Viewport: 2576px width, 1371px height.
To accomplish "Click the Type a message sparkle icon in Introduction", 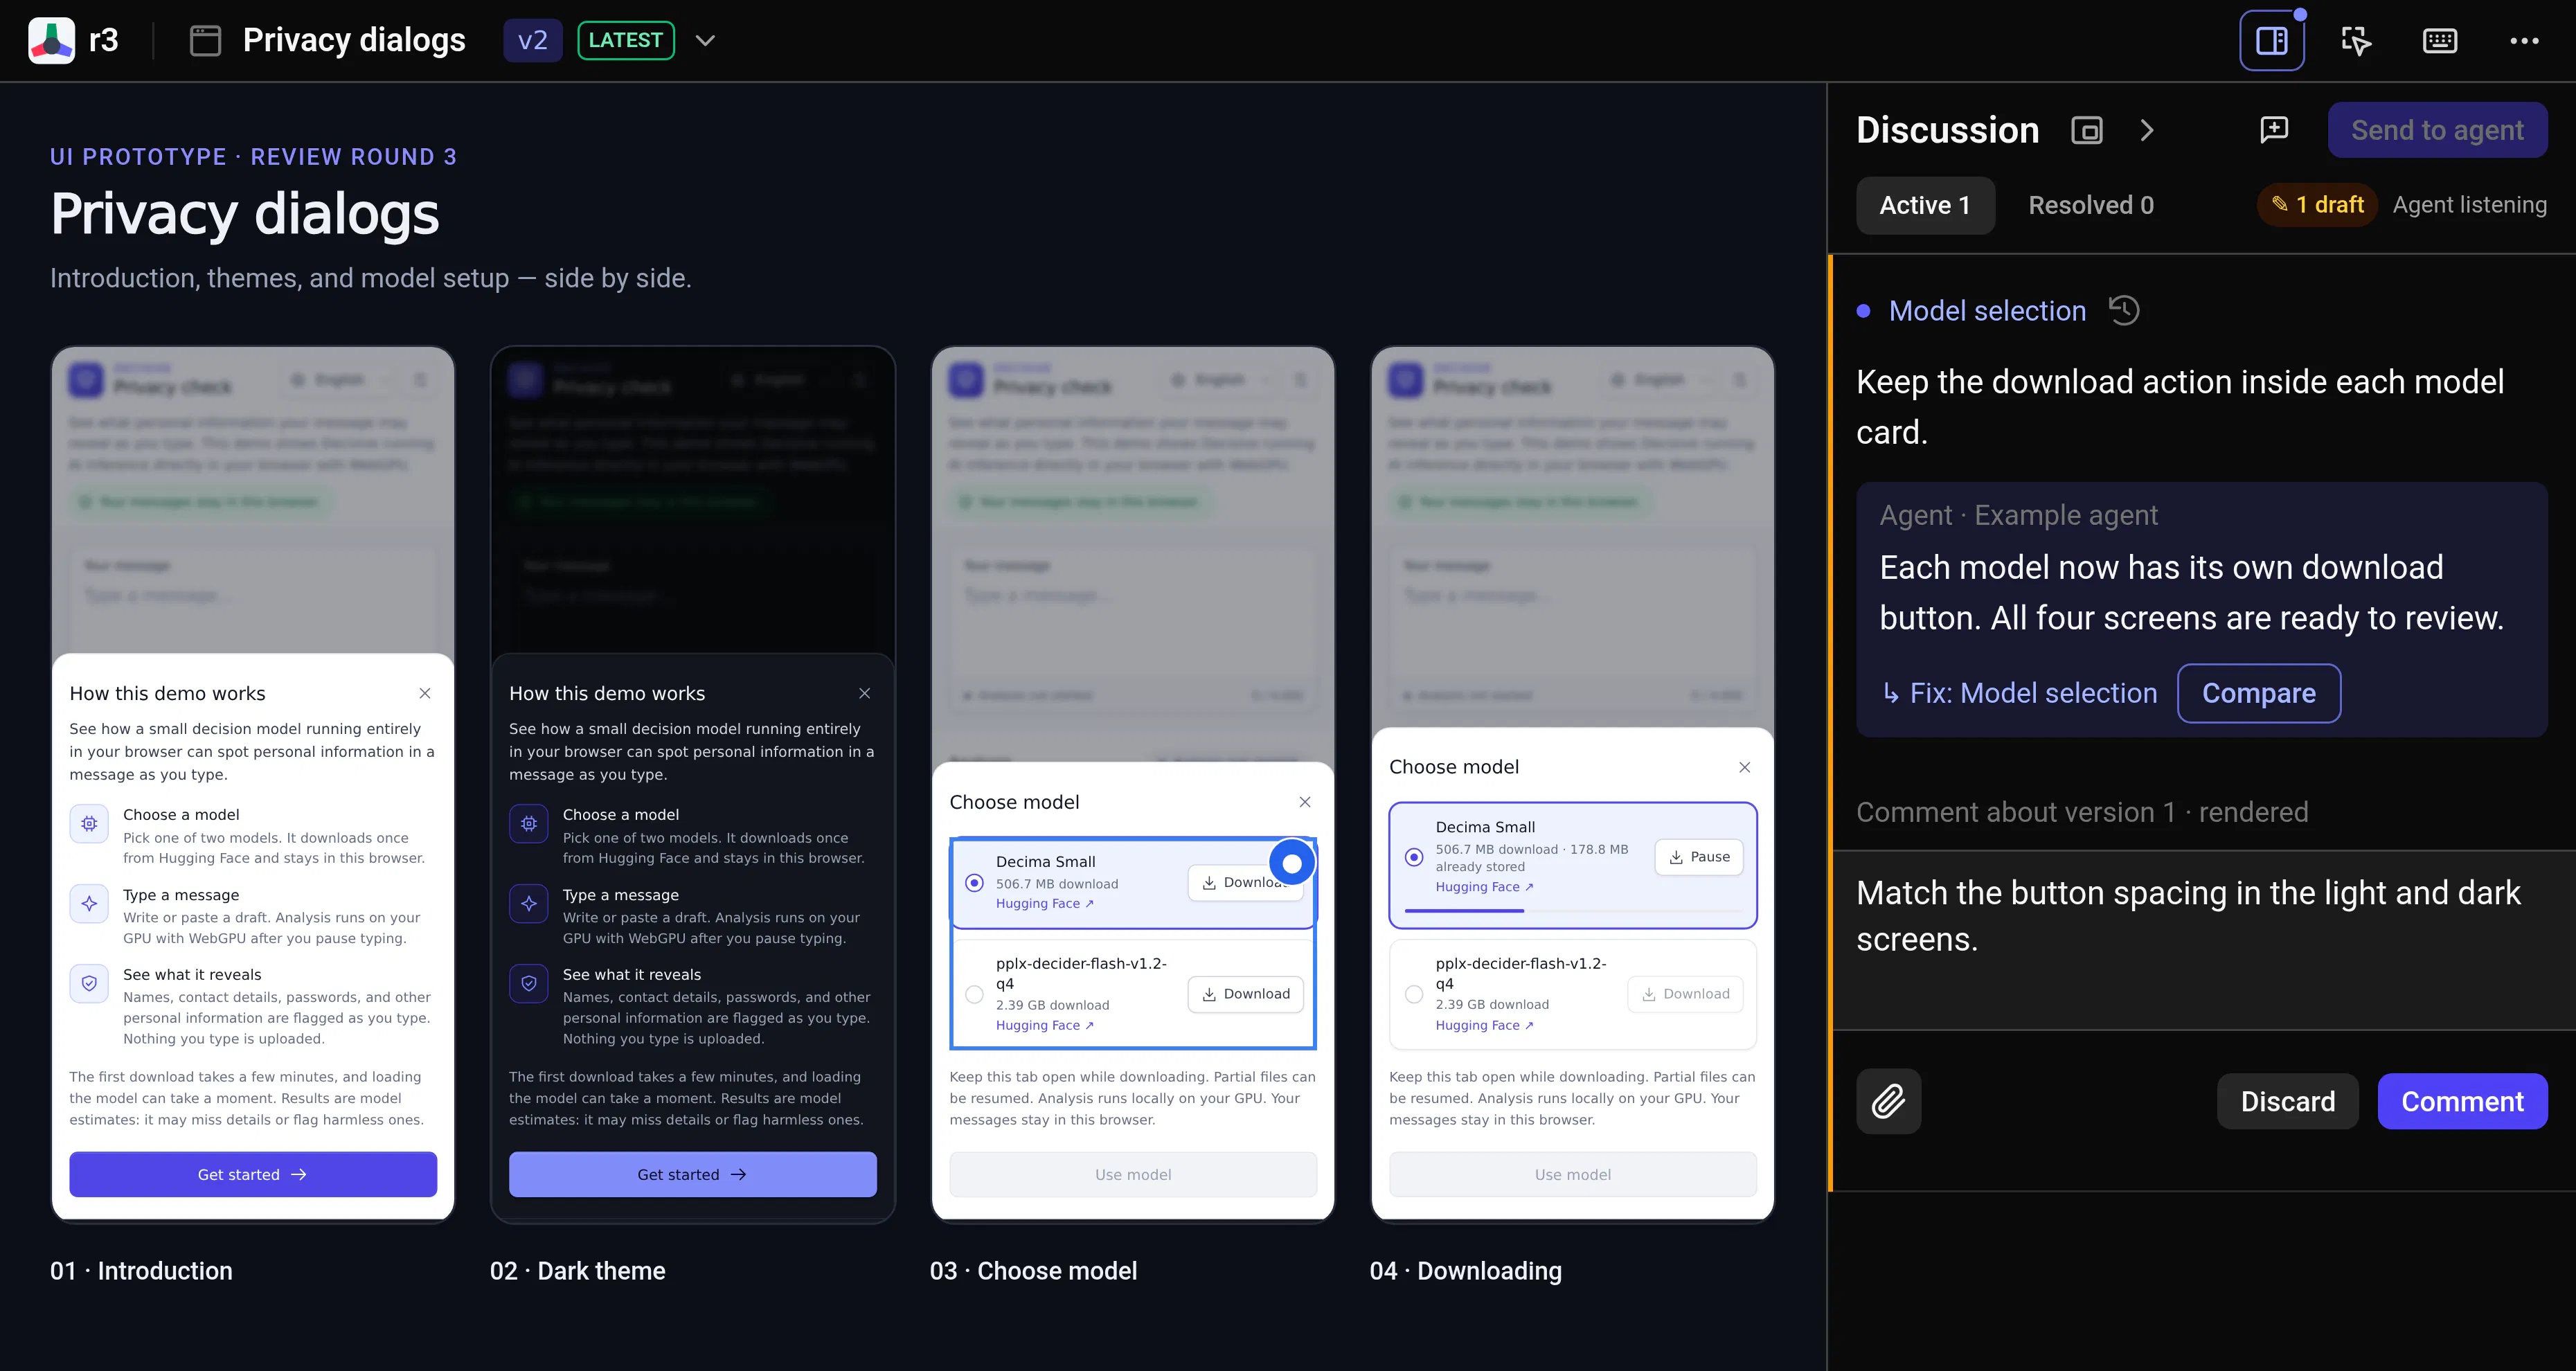I will (x=89, y=904).
